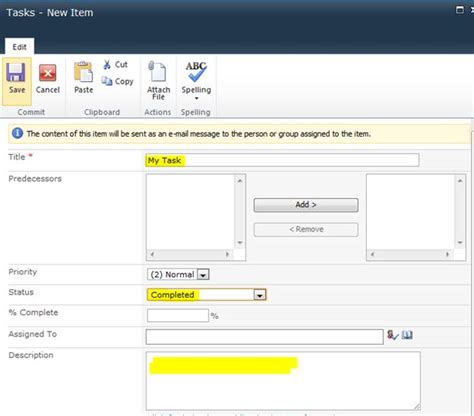Click the Cut scissors icon
Viewport: 474px width, 416px height.
(107, 64)
